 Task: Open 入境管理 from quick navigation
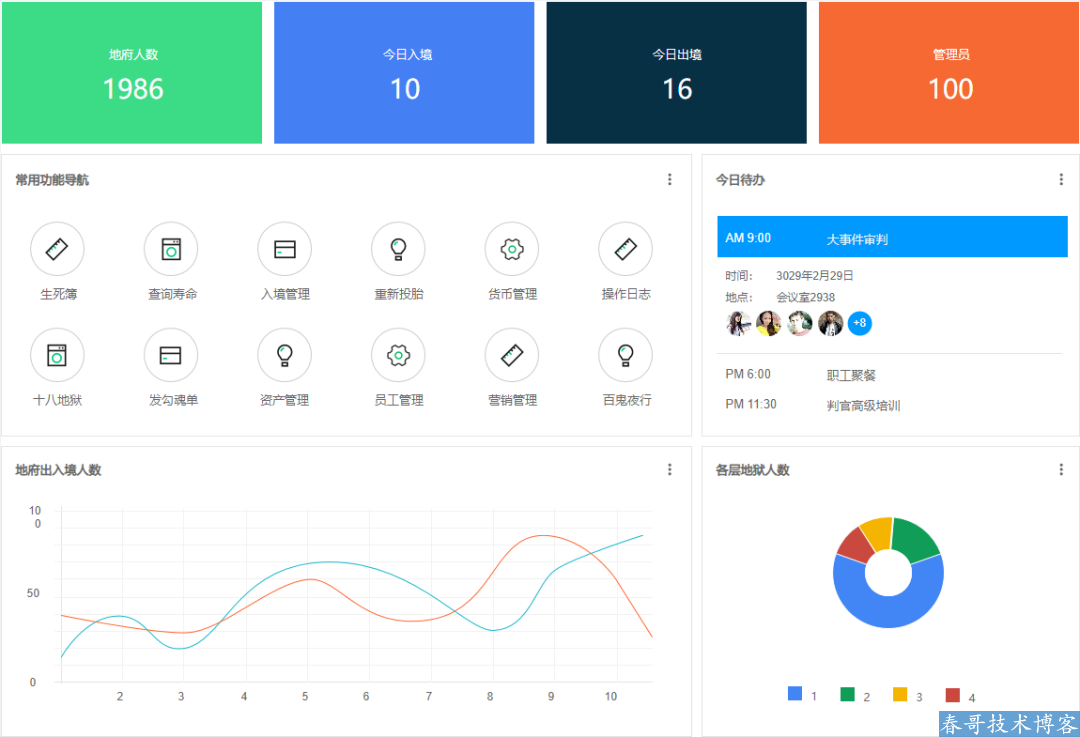click(285, 249)
